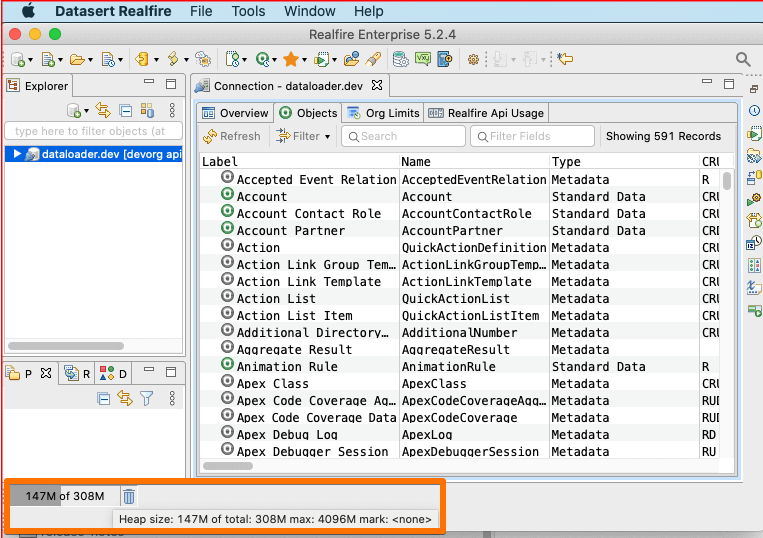
Task: Click the restore windows icon atop right sidebar
Action: 754,89
